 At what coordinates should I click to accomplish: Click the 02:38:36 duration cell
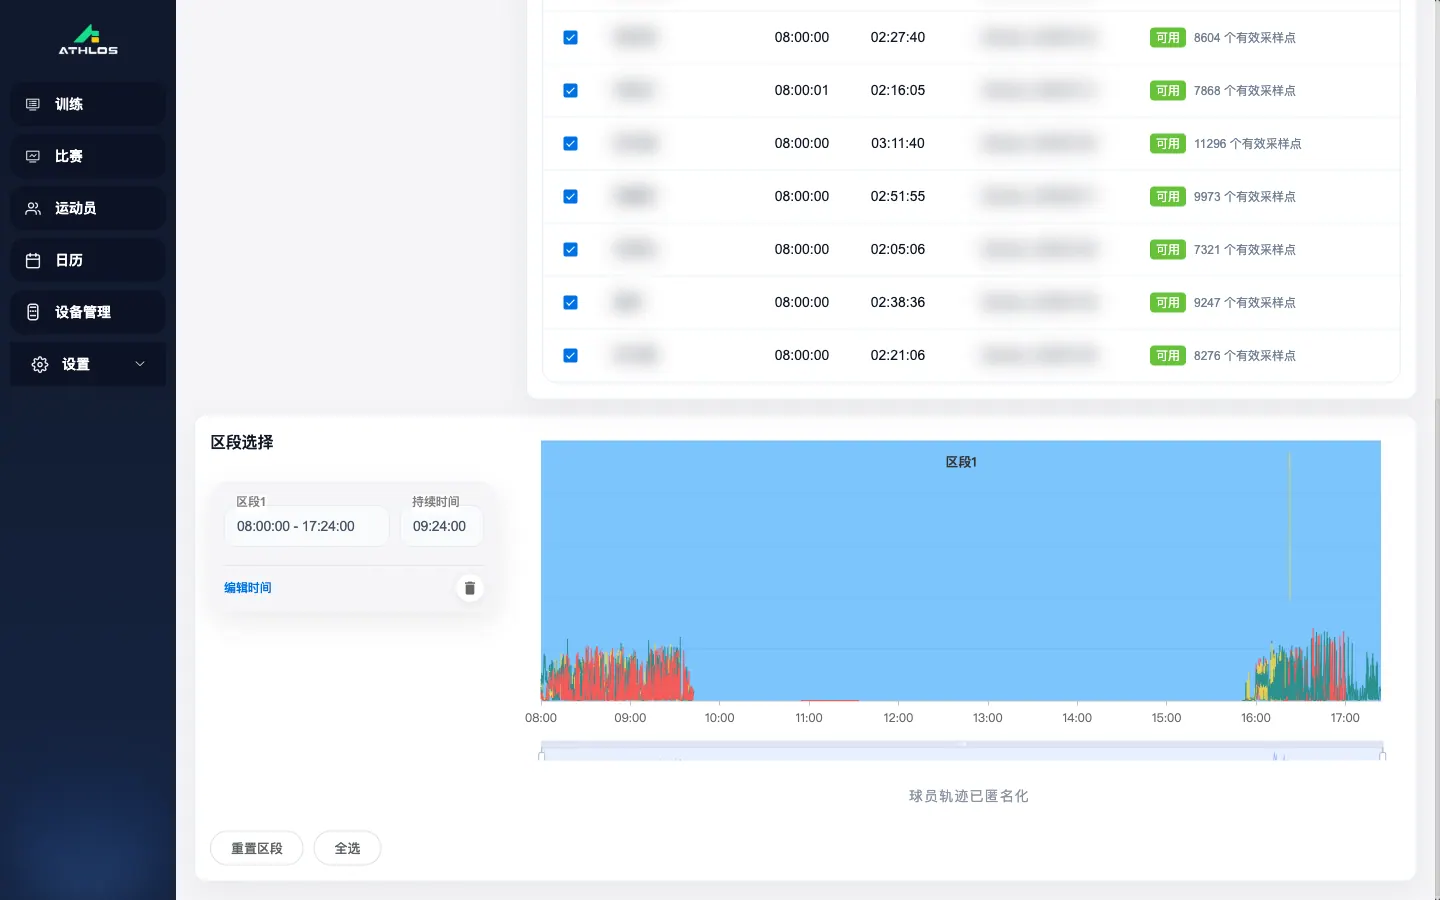pyautogui.click(x=898, y=302)
